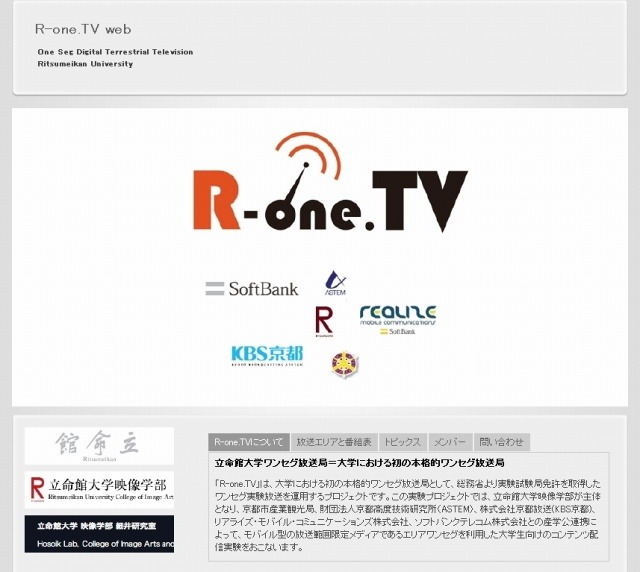This screenshot has width=640, height=572.
Task: Open the Realize Mobile Communications logo
Action: pyautogui.click(x=398, y=320)
